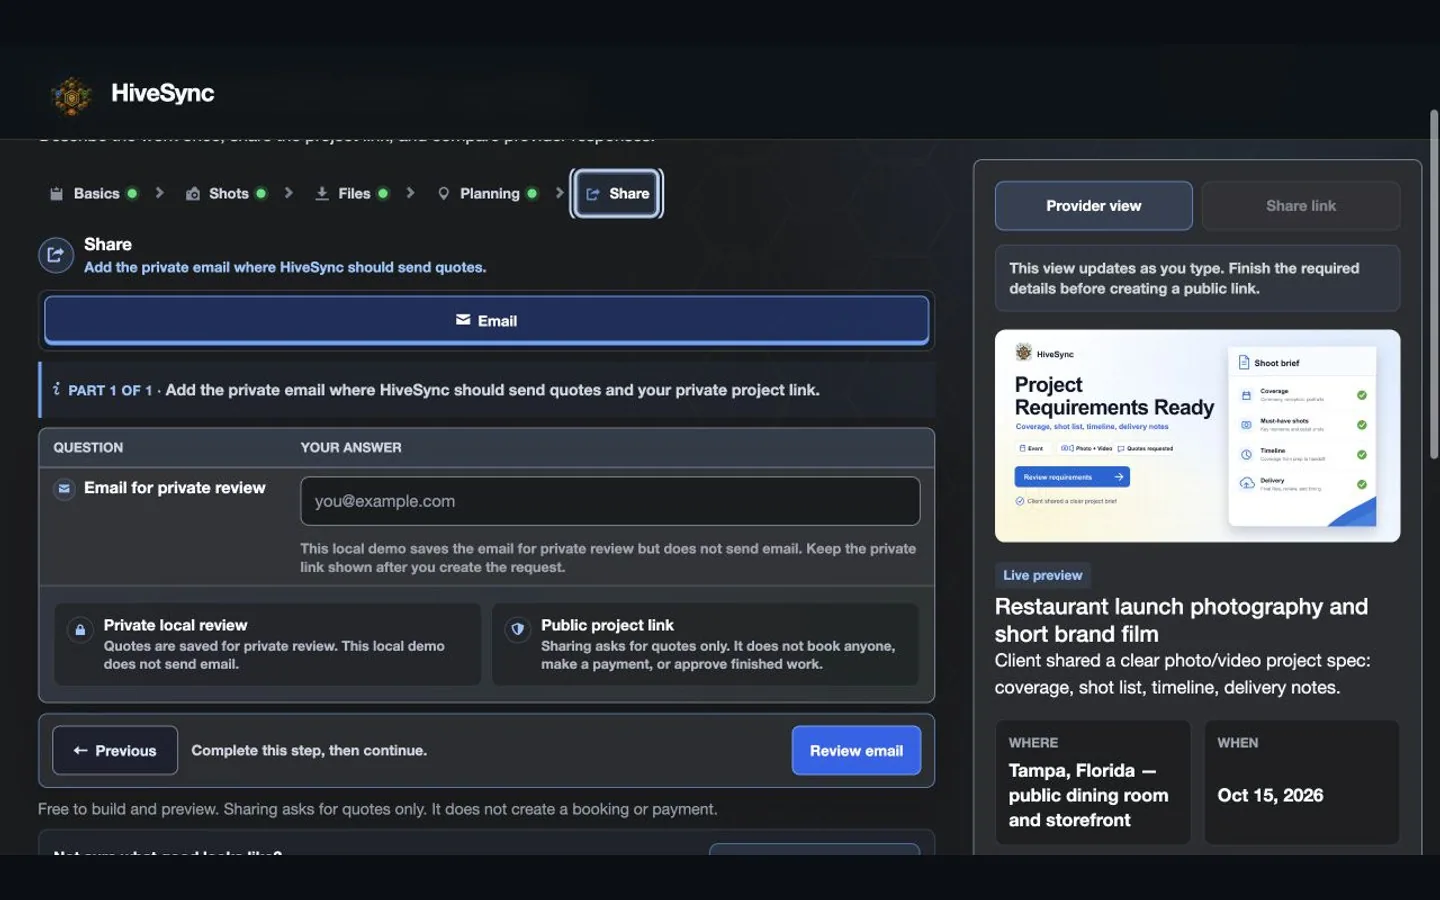Click the Files step download icon
This screenshot has width=1440, height=900.
pos(322,194)
